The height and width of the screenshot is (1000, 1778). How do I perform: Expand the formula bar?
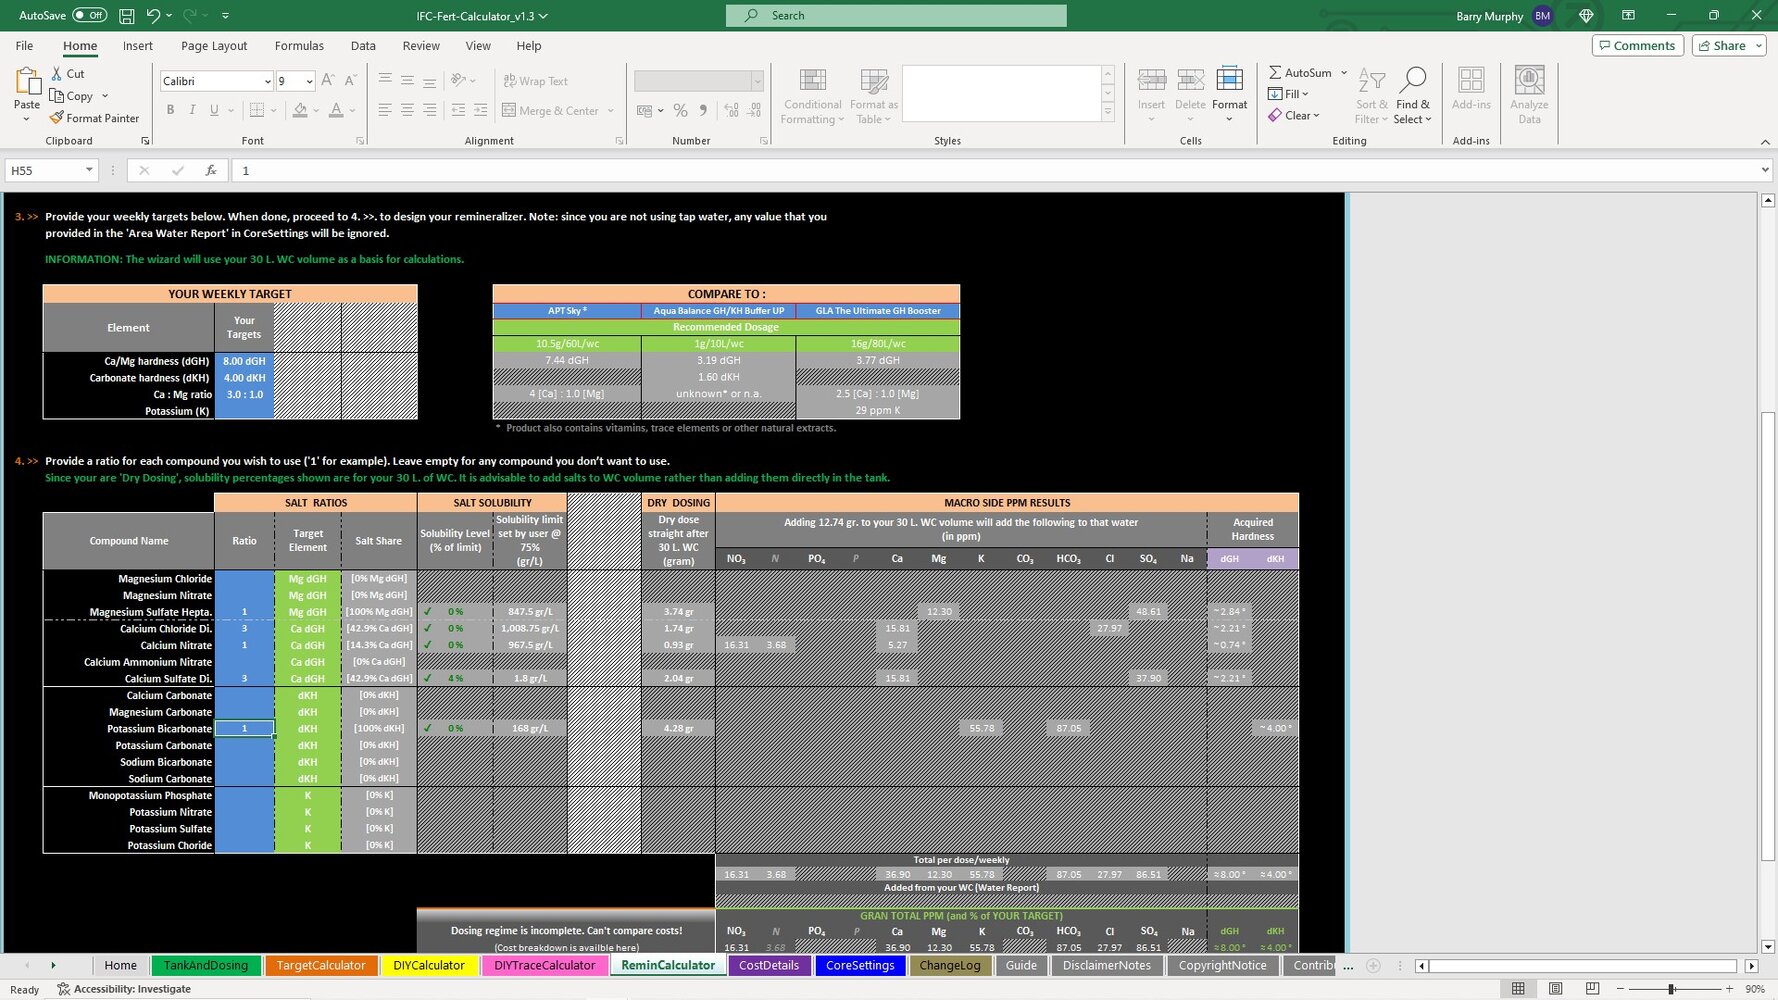(x=1765, y=170)
